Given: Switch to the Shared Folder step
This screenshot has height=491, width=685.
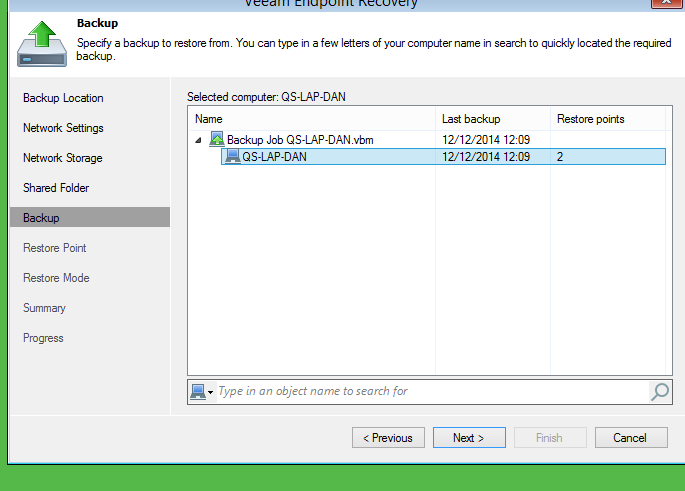Looking at the screenshot, I should (x=56, y=188).
